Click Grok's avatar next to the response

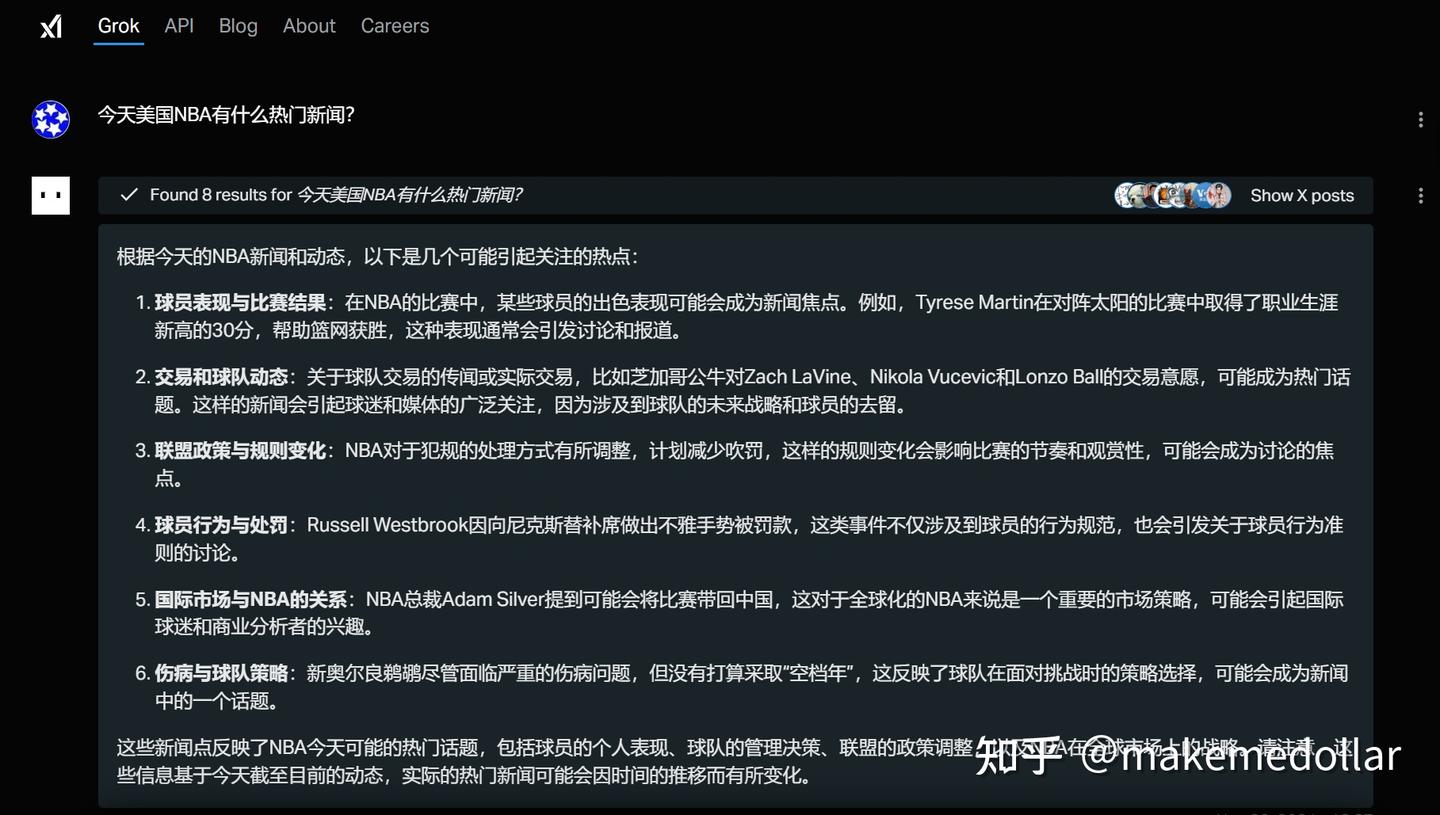[50, 195]
